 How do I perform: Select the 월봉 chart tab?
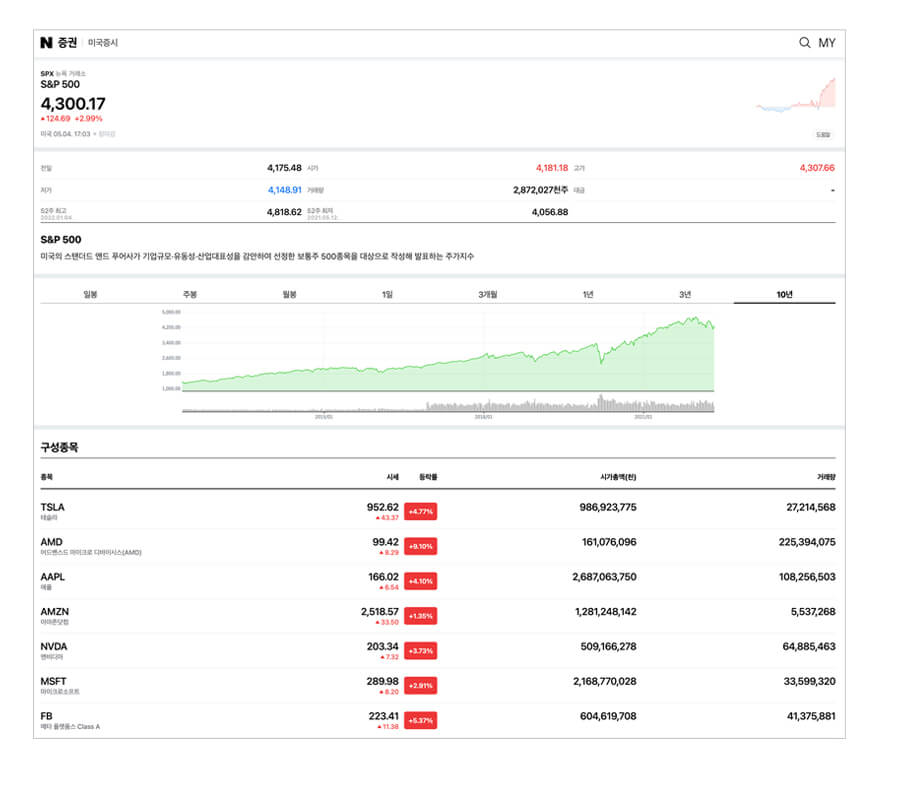tap(289, 294)
